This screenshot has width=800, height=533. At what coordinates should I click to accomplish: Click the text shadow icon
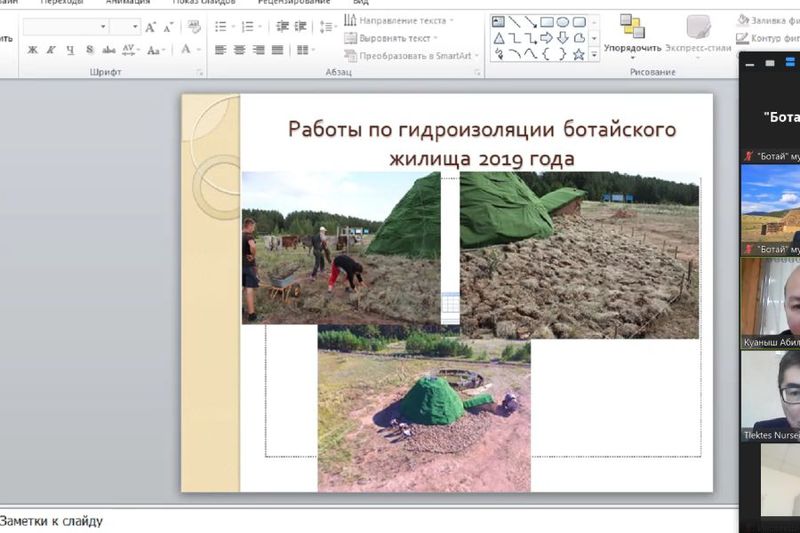[x=90, y=50]
